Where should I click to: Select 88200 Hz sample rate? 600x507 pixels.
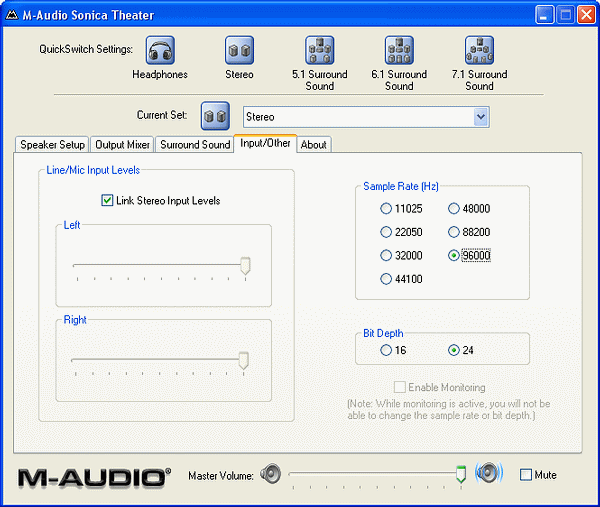[453, 232]
